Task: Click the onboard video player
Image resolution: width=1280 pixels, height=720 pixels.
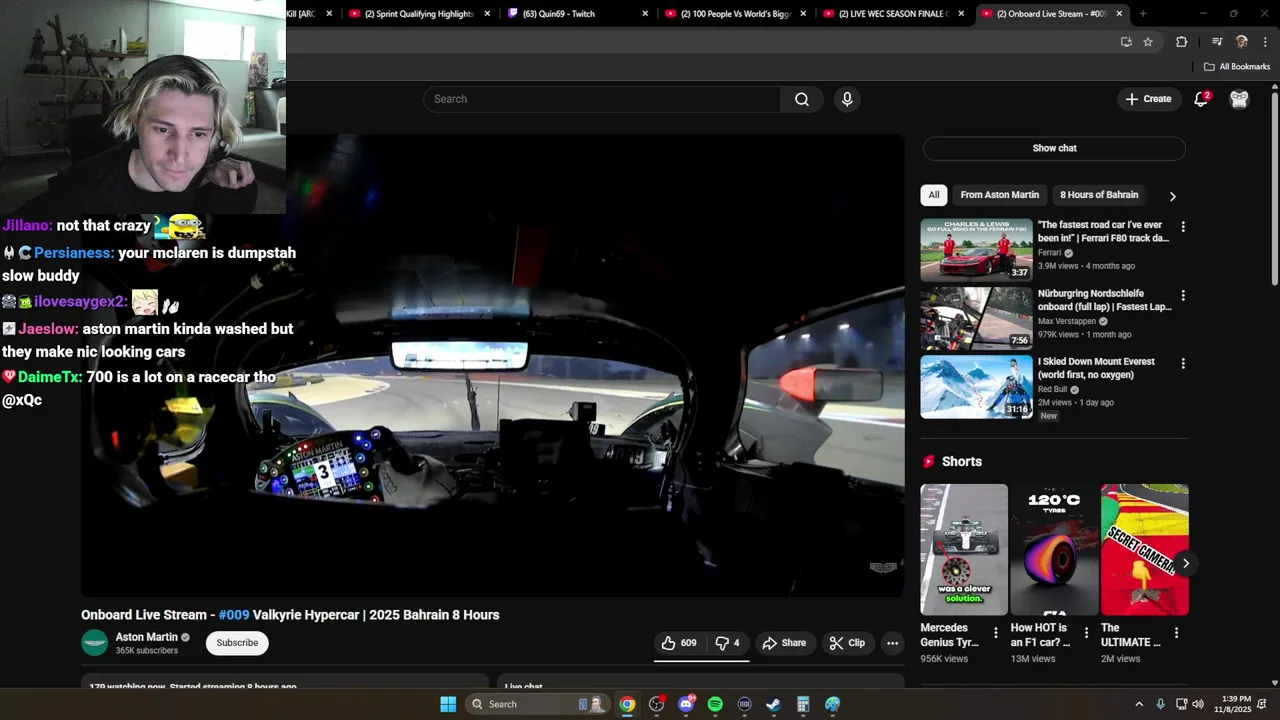Action: tap(493, 365)
